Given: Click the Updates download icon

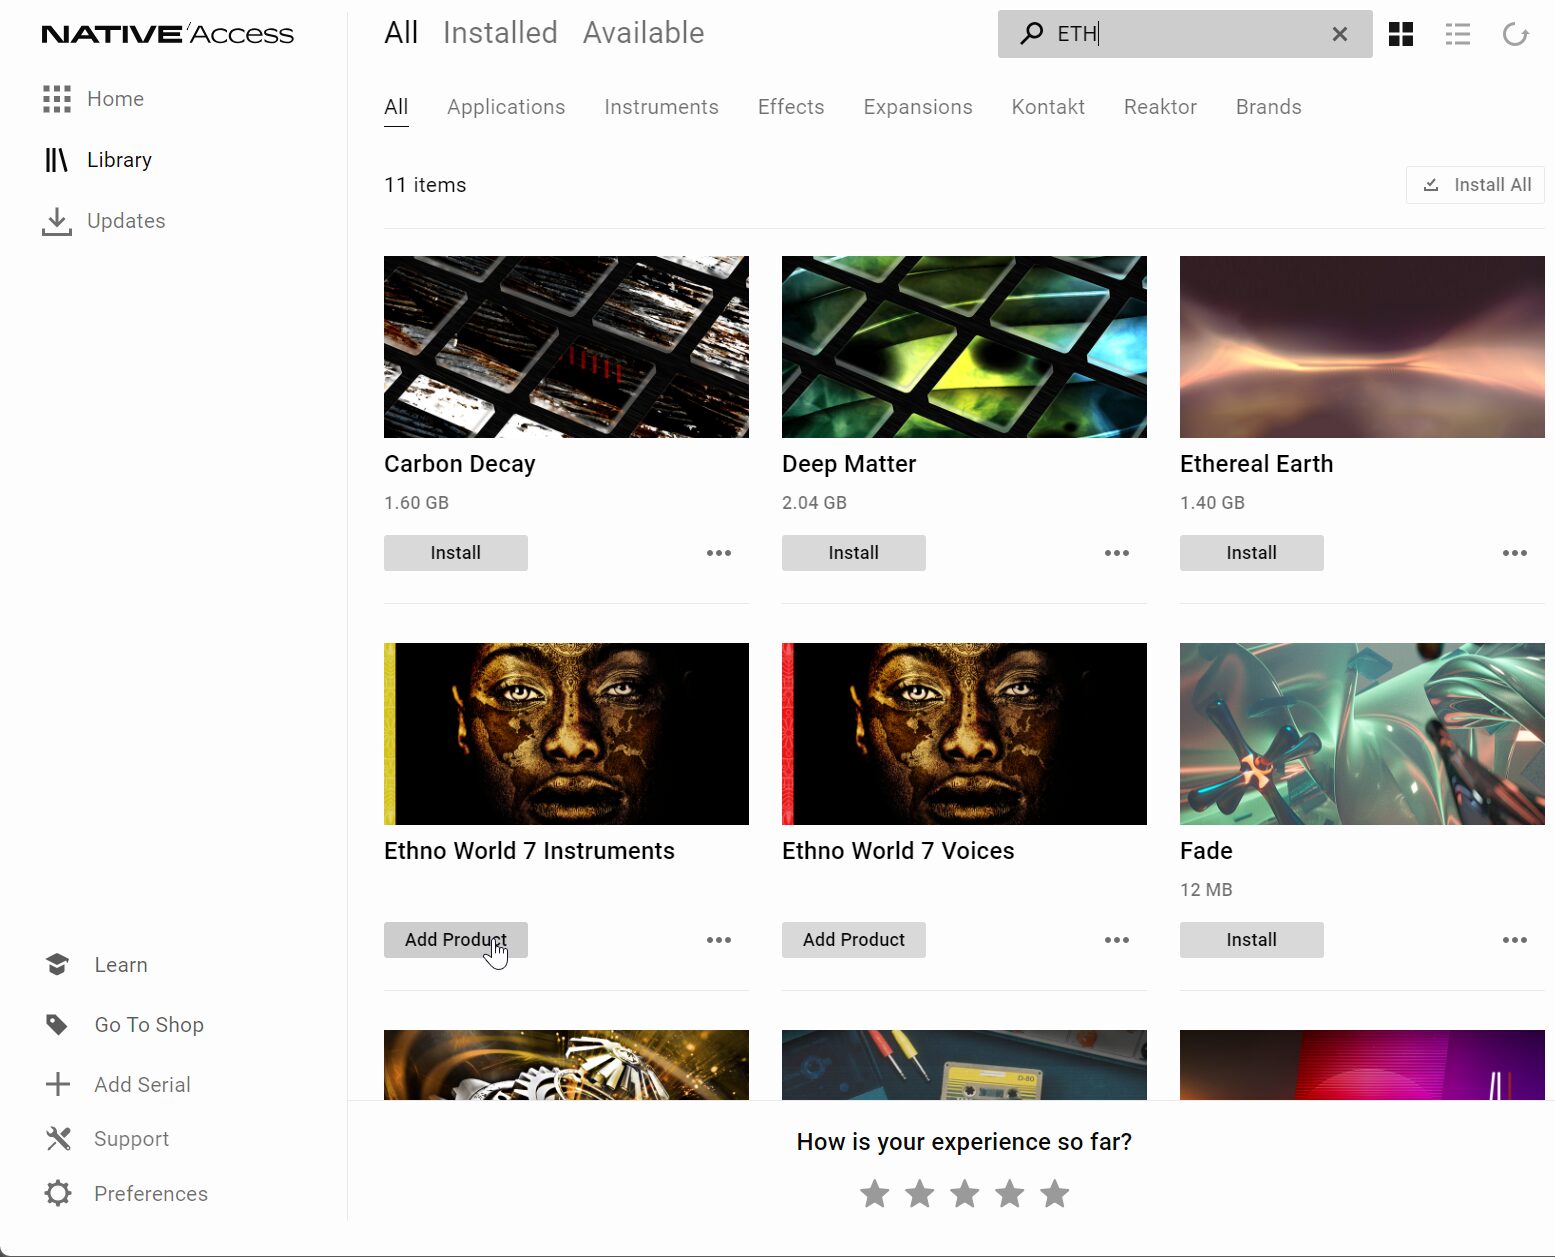Looking at the screenshot, I should pyautogui.click(x=57, y=221).
